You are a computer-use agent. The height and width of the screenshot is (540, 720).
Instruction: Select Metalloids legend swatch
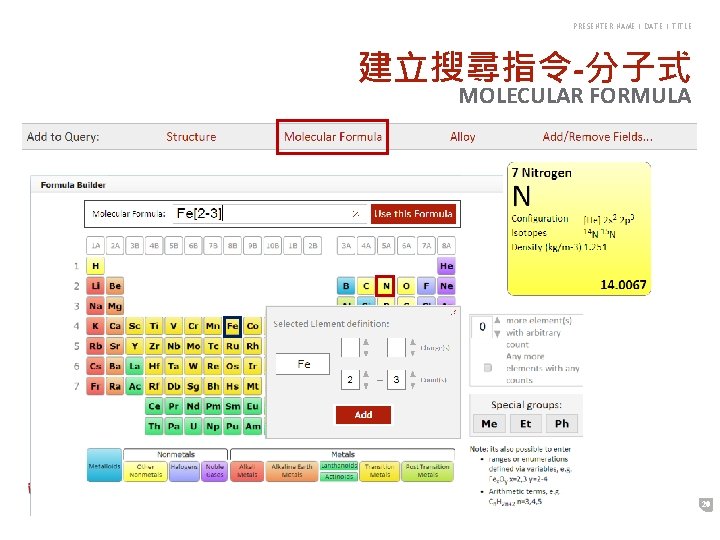click(x=104, y=465)
